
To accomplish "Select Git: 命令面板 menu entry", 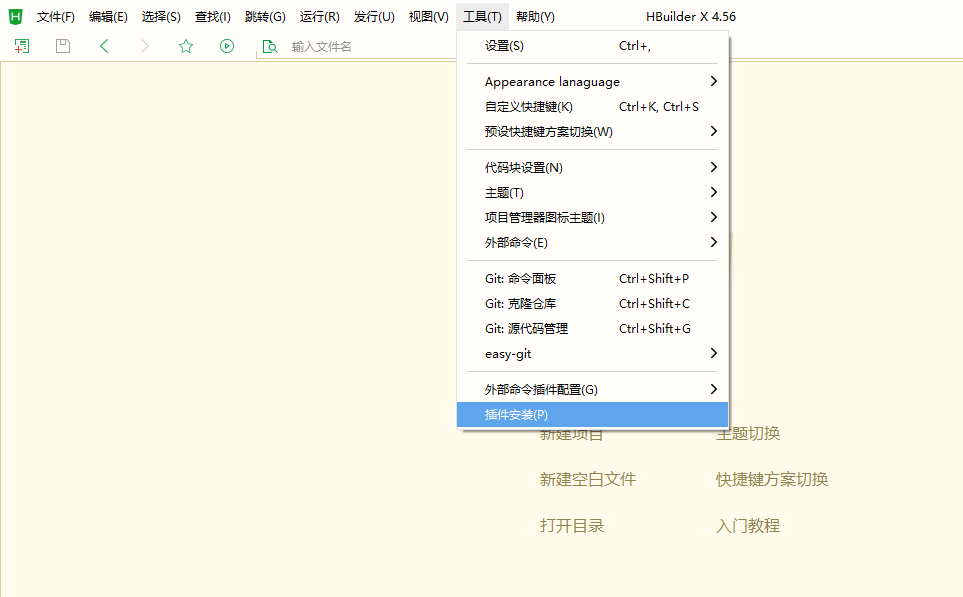I will click(593, 279).
